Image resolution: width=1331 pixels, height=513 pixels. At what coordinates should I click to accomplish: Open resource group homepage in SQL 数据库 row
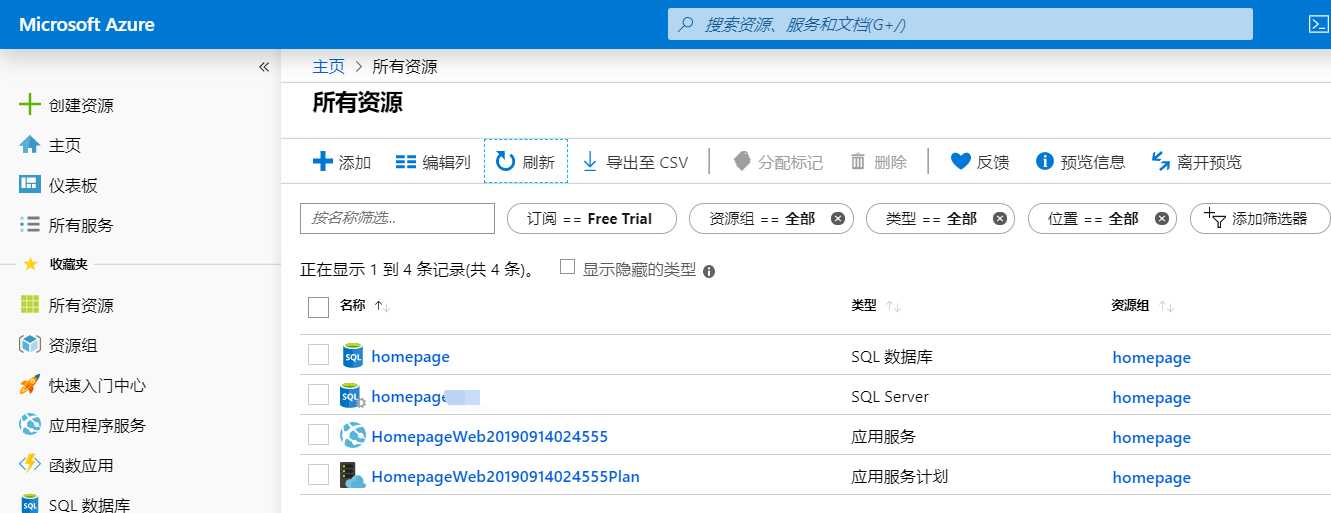tap(1152, 357)
